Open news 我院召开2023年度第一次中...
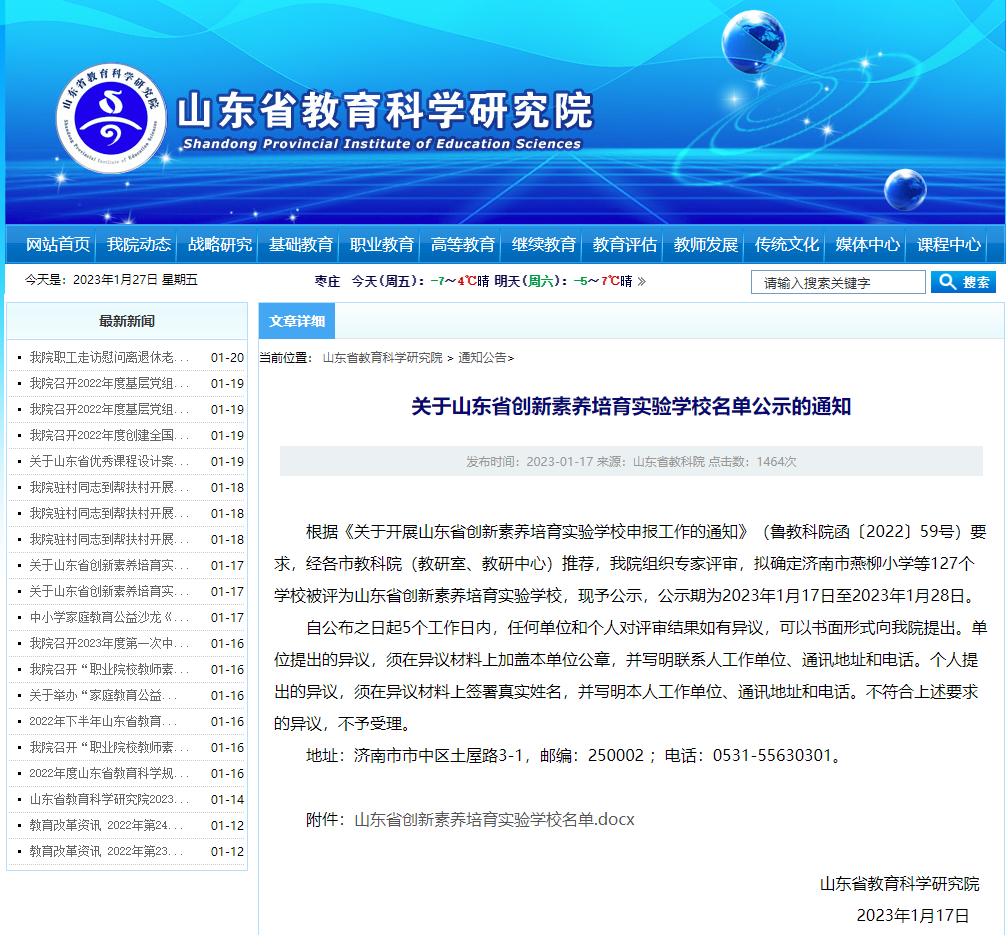 [109, 643]
